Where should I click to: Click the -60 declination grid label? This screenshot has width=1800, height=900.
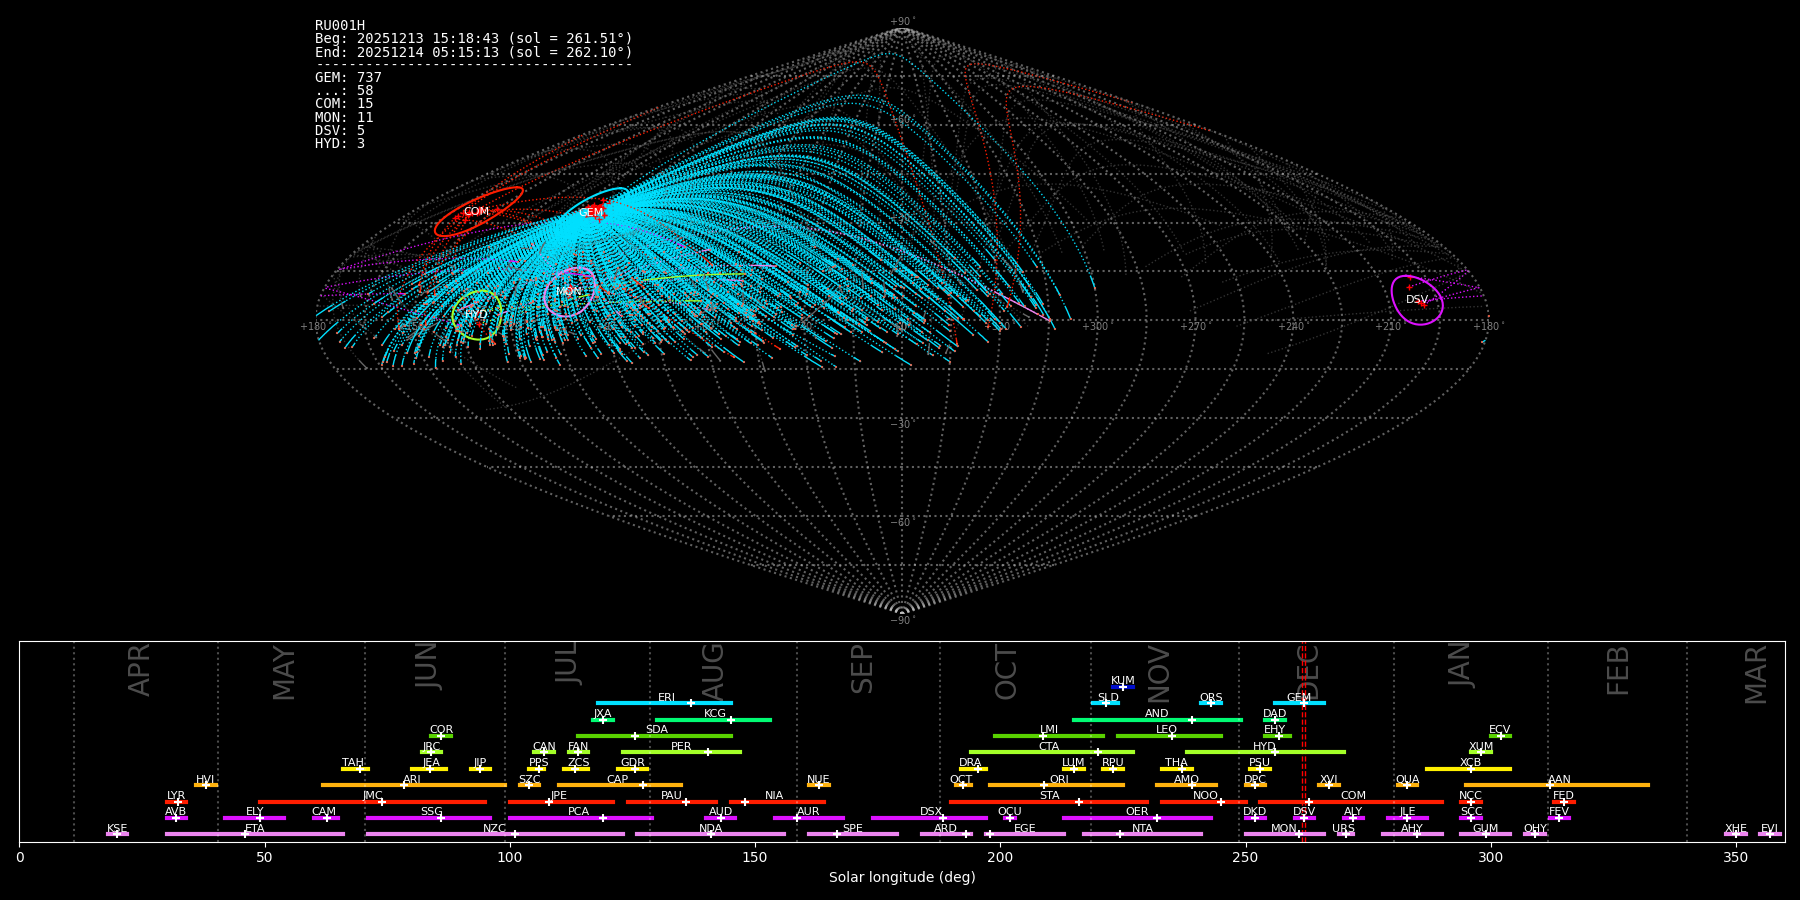click(902, 523)
